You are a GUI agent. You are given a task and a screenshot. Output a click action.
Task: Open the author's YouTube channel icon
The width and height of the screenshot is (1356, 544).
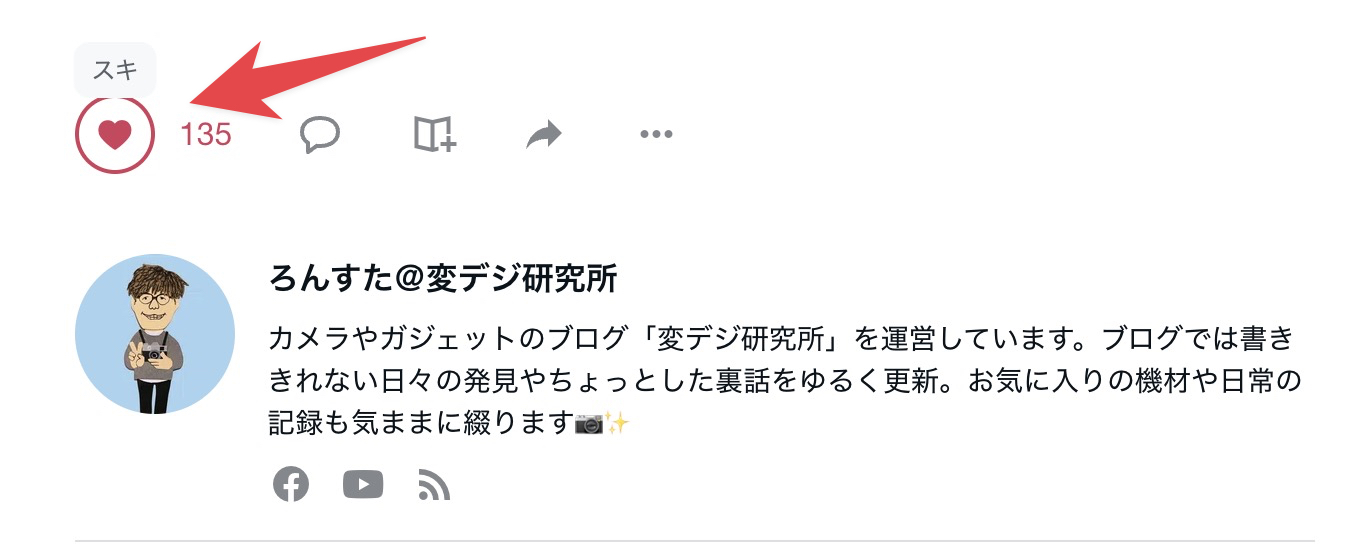coord(363,485)
